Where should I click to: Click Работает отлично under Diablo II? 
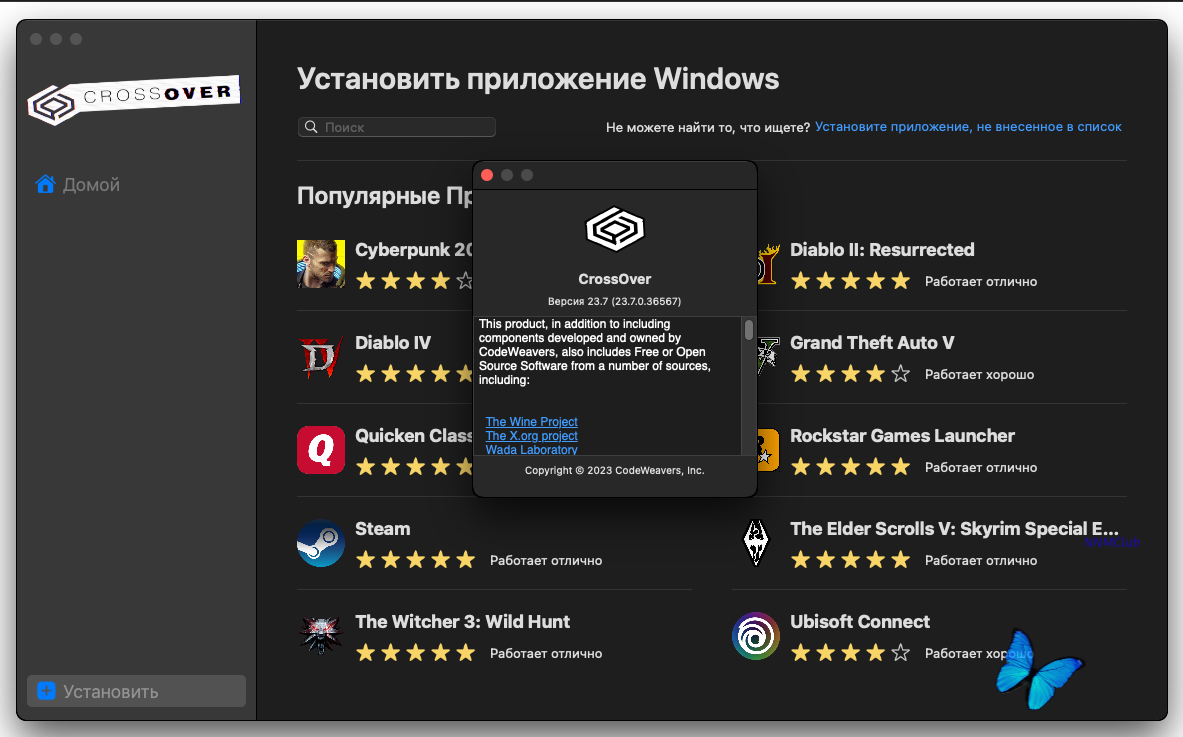coord(981,281)
